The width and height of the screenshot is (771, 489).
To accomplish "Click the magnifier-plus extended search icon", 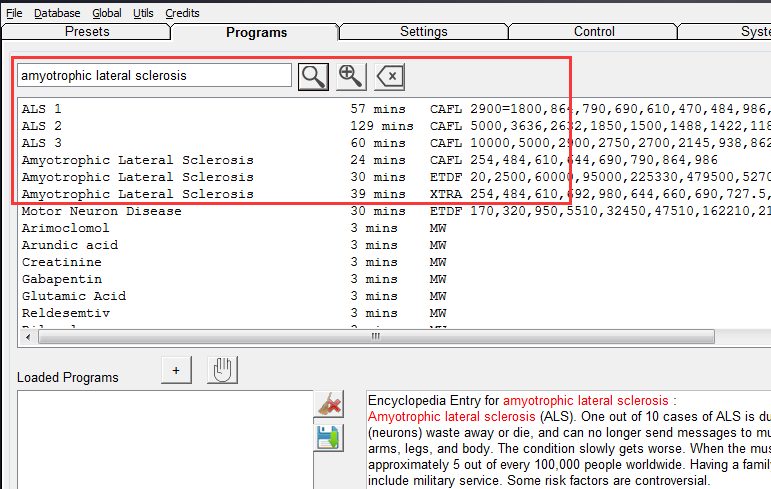I will click(x=351, y=76).
